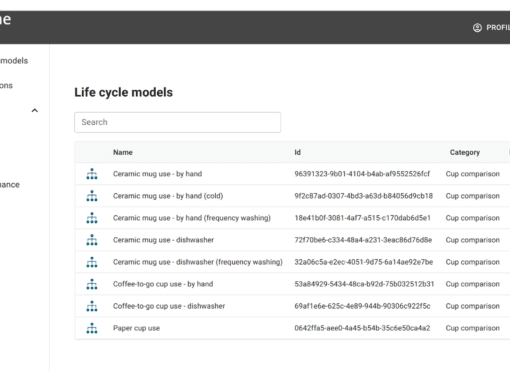
Task: Open the models item in the sidebar
Action: pyautogui.click(x=14, y=61)
